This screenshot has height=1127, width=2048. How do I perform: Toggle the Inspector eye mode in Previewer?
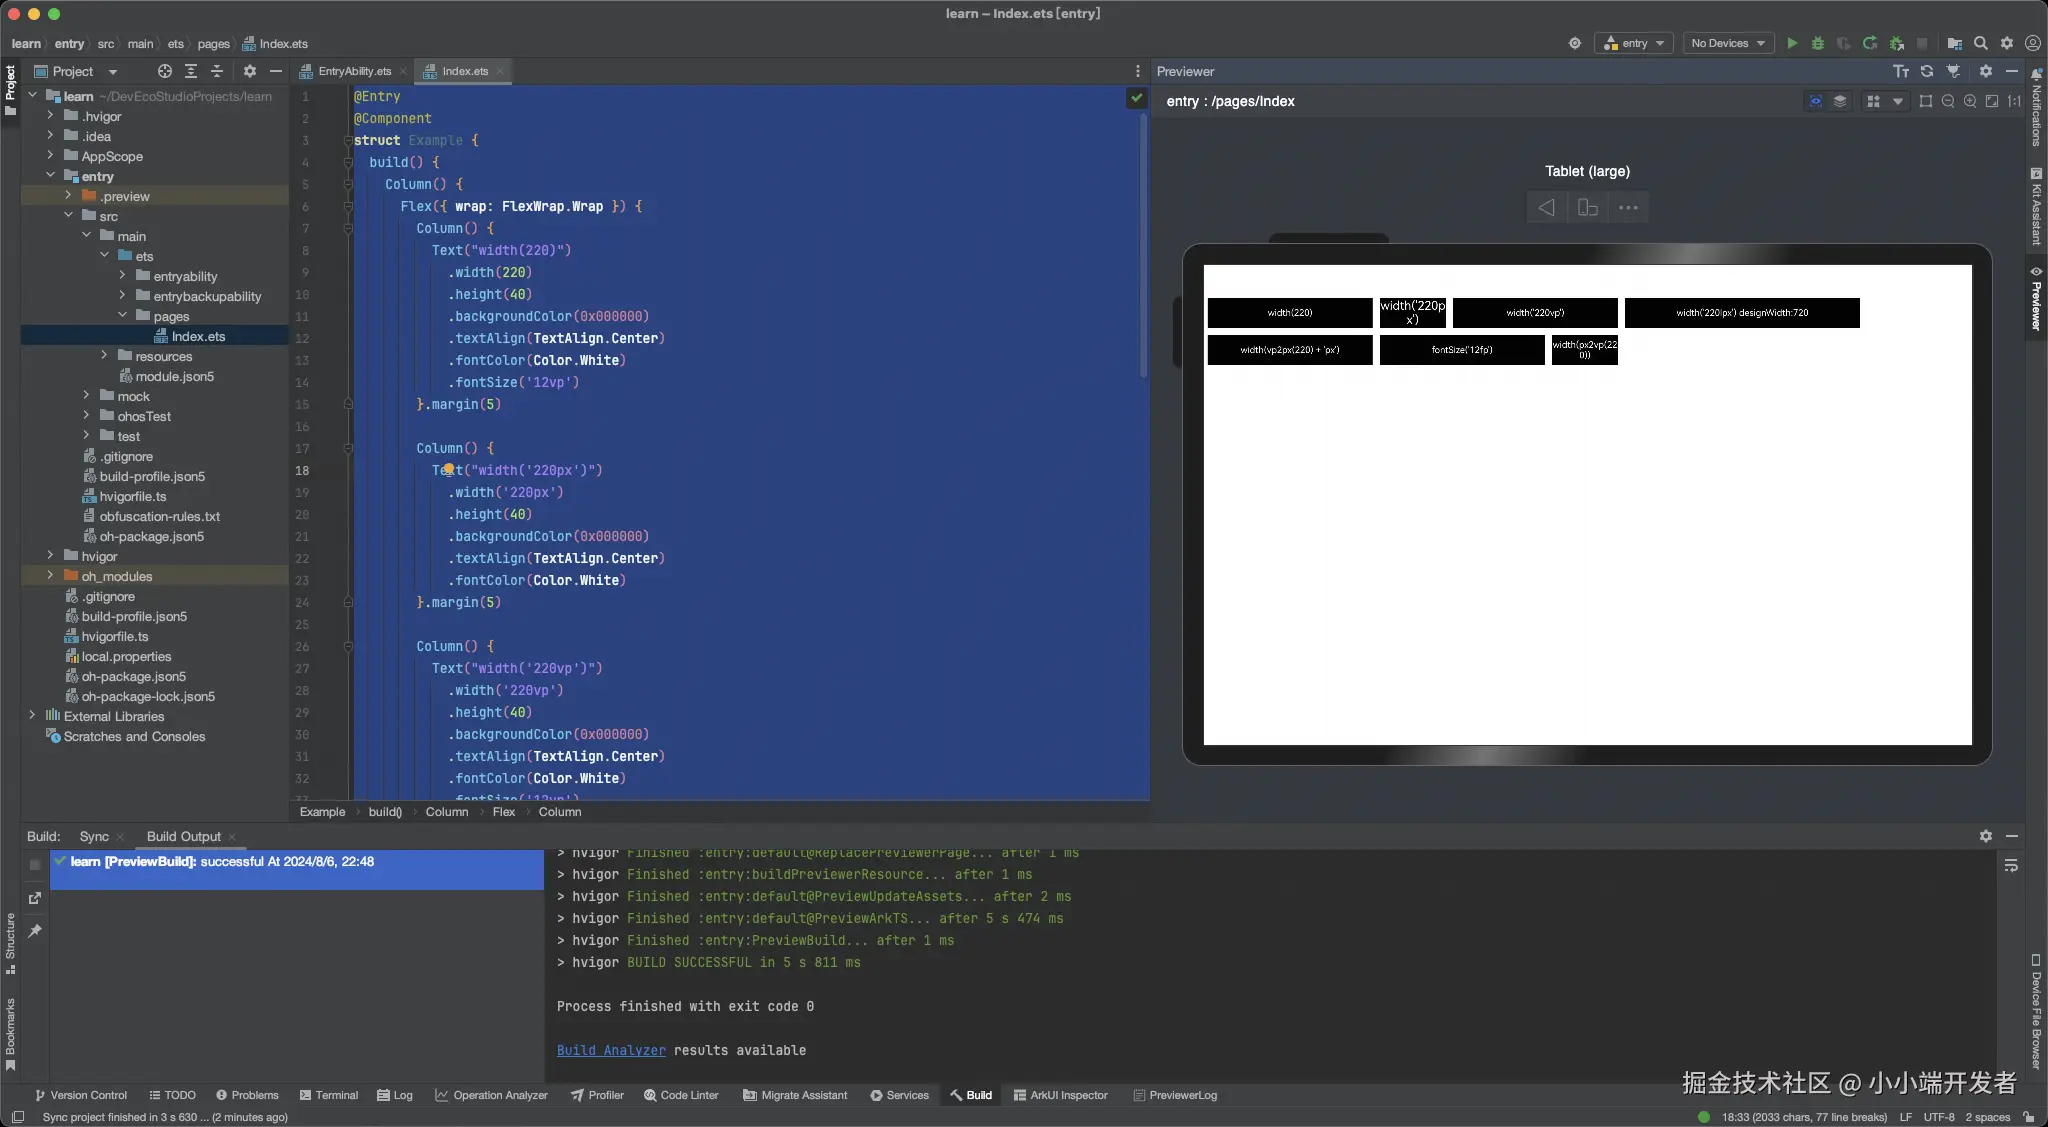1815,101
